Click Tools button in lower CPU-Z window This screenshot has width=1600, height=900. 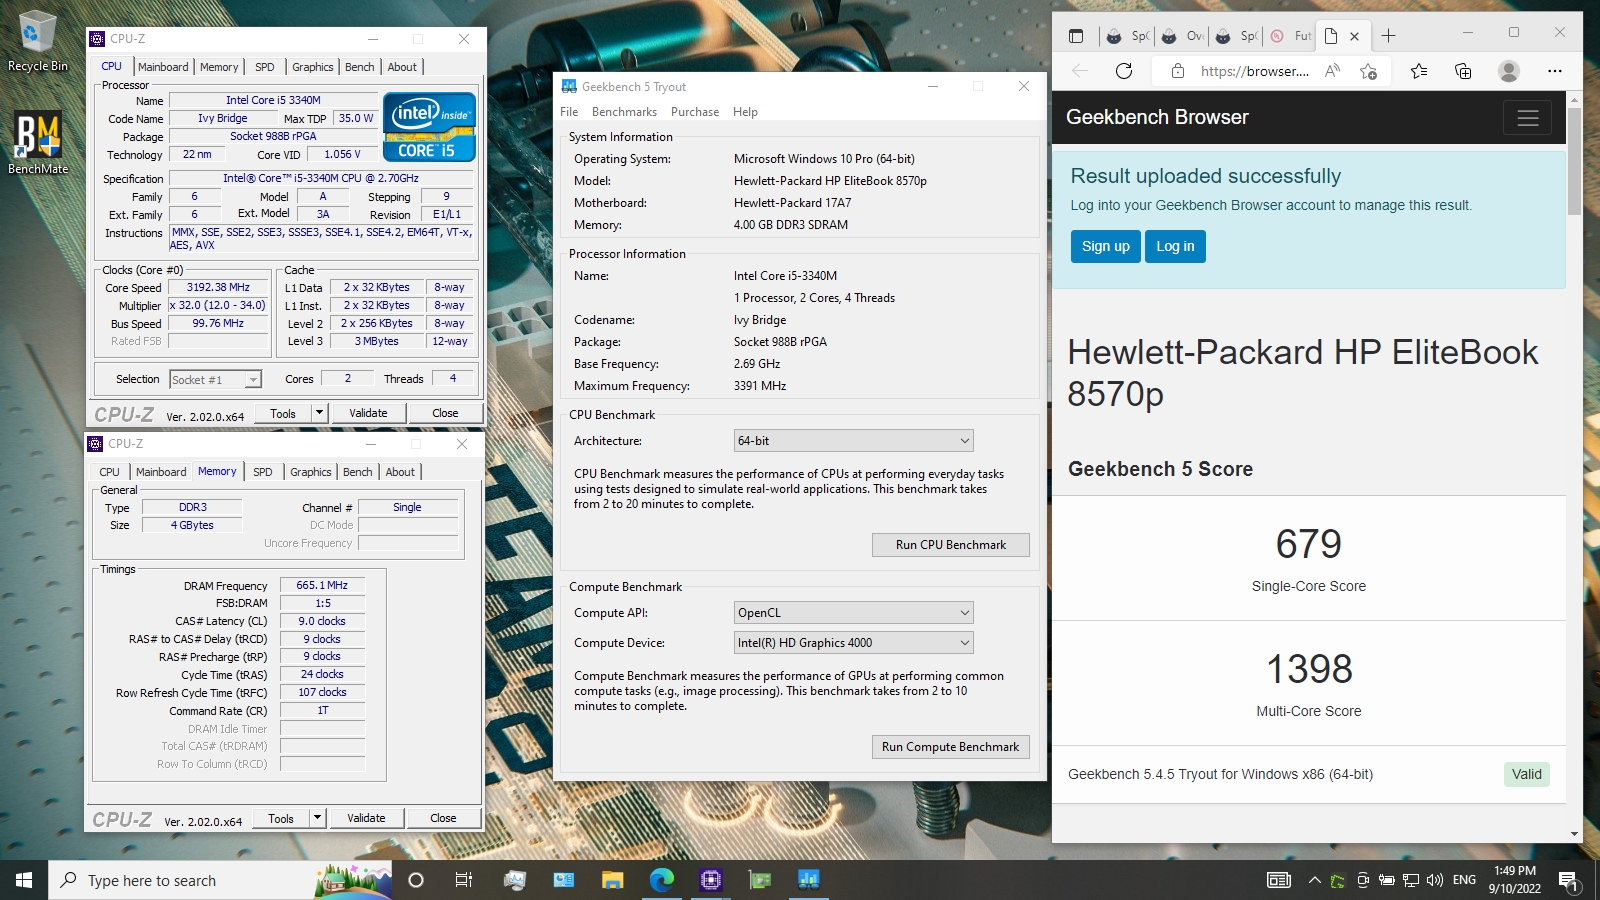(x=281, y=818)
